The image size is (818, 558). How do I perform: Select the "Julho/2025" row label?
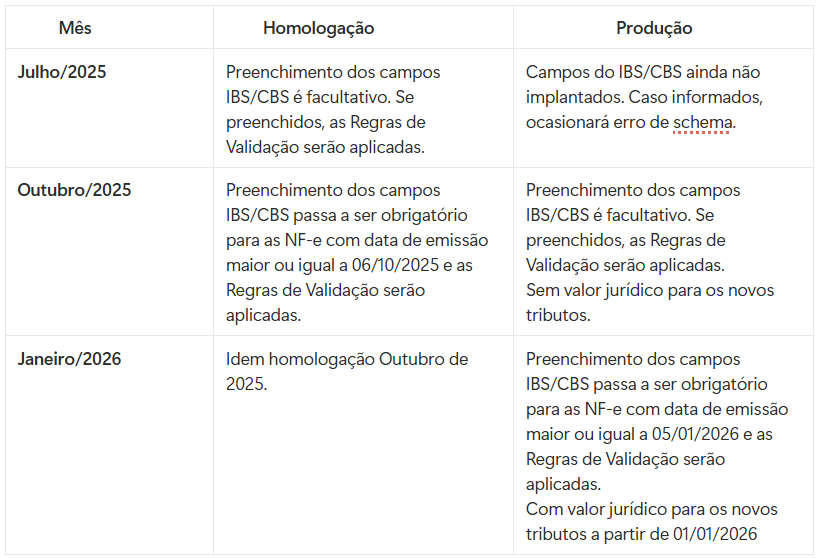(62, 72)
